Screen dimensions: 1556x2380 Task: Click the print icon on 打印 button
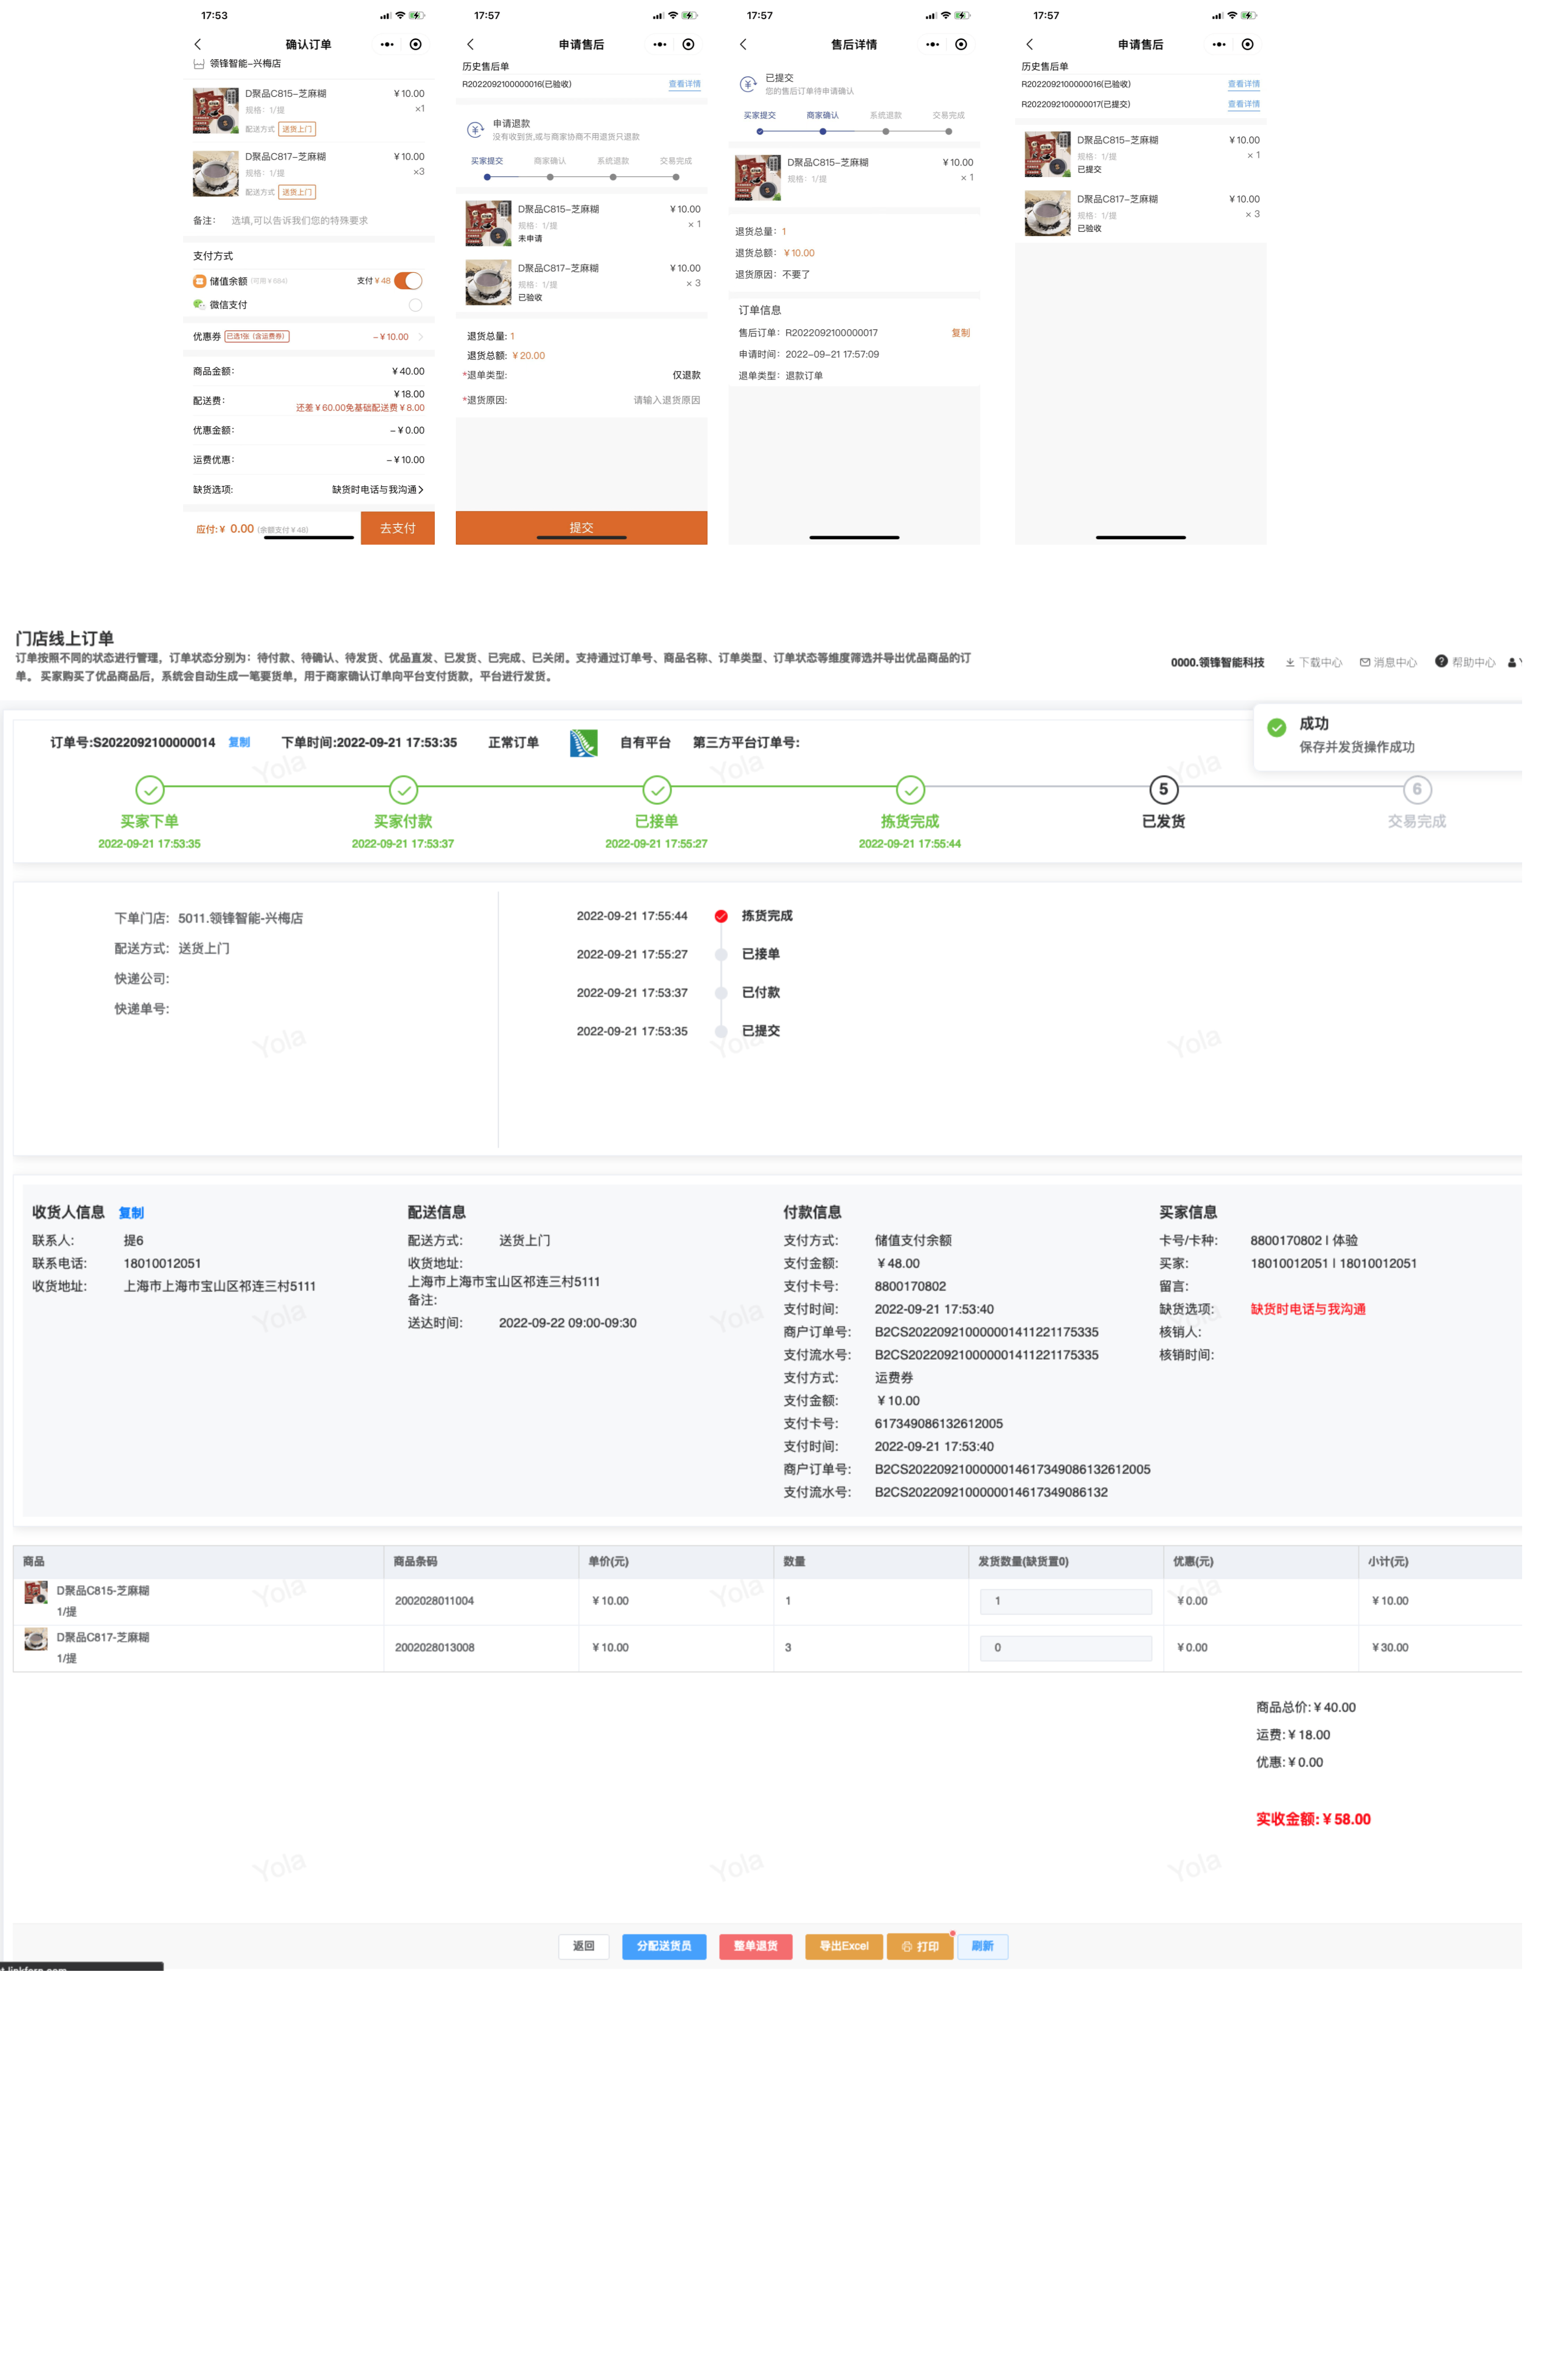click(906, 1946)
